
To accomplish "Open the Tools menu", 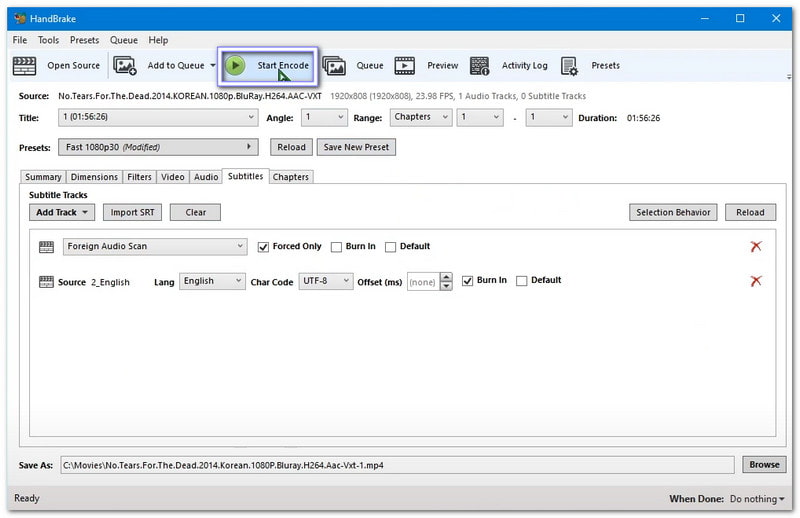I will 48,40.
